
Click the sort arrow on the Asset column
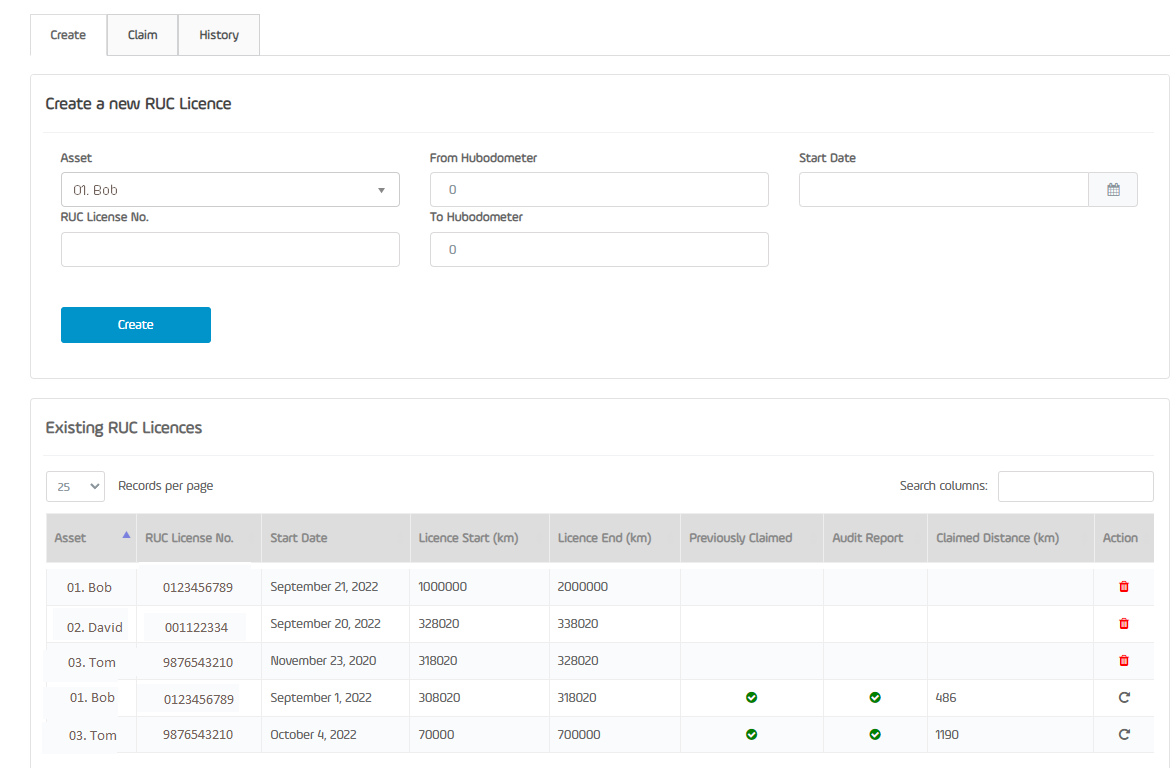click(x=126, y=535)
